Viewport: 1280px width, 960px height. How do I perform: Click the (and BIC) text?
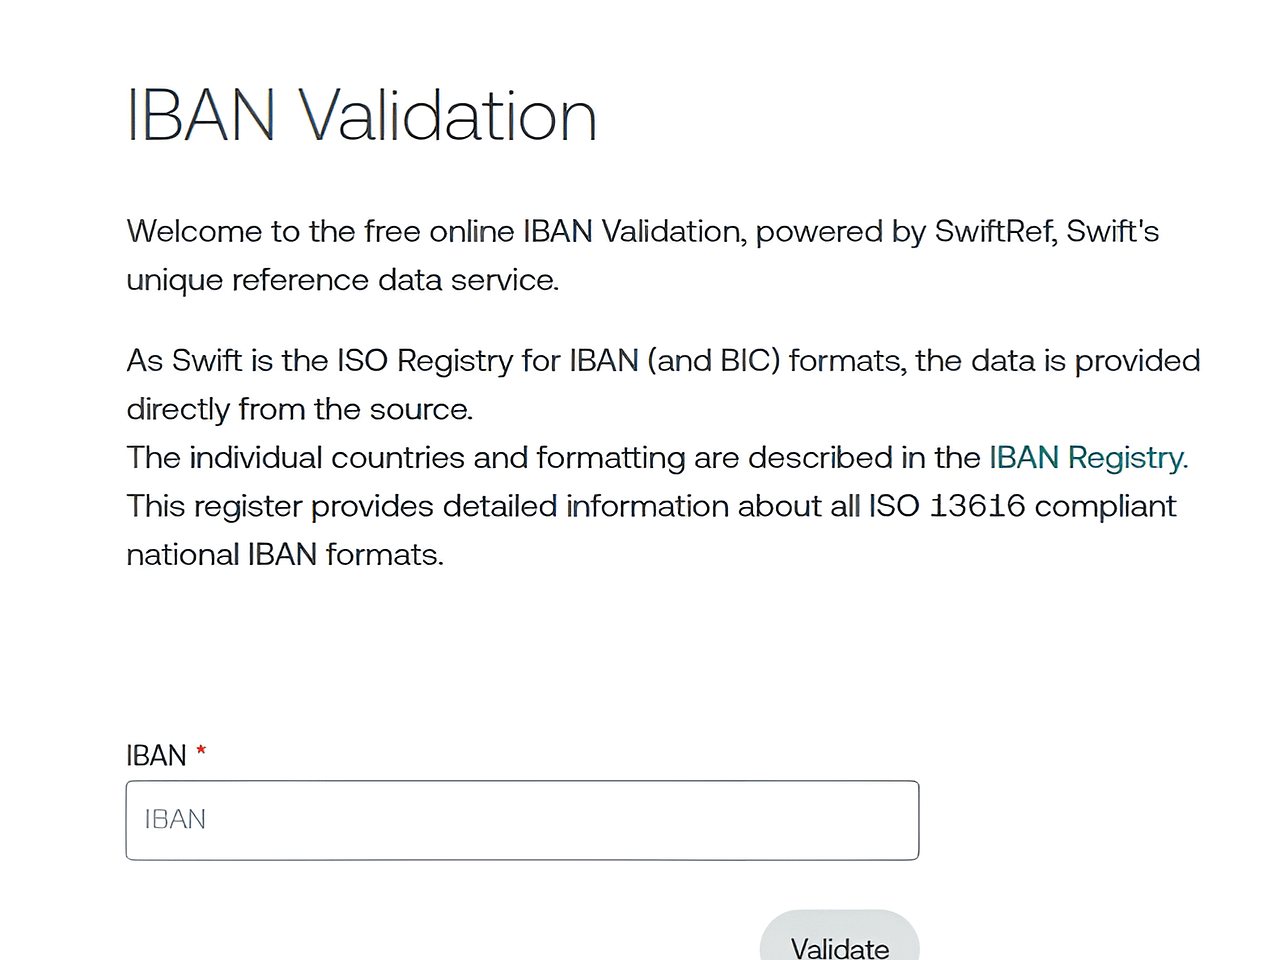(x=714, y=361)
